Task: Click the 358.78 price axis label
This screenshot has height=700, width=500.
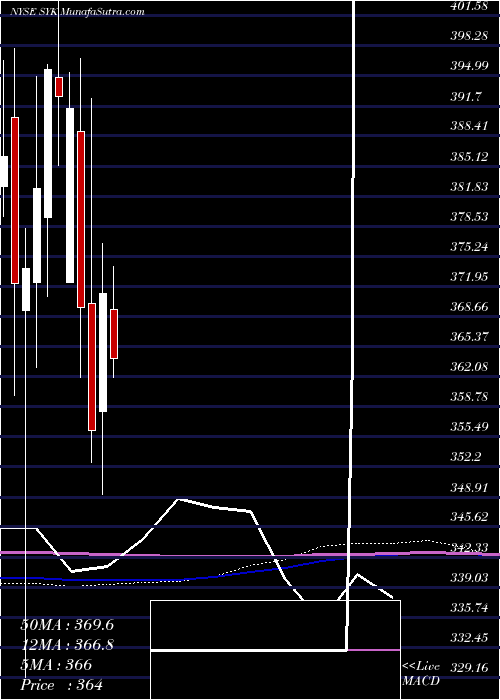Action: point(469,397)
